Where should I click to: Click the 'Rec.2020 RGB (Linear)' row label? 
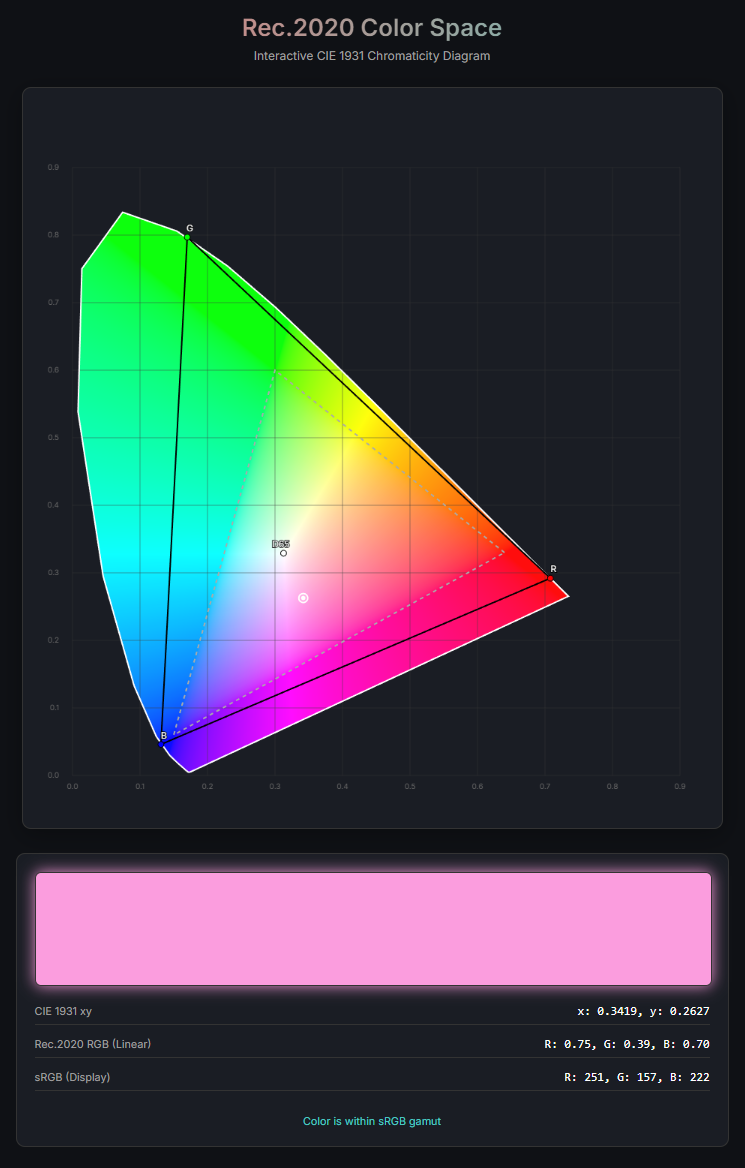point(93,1044)
